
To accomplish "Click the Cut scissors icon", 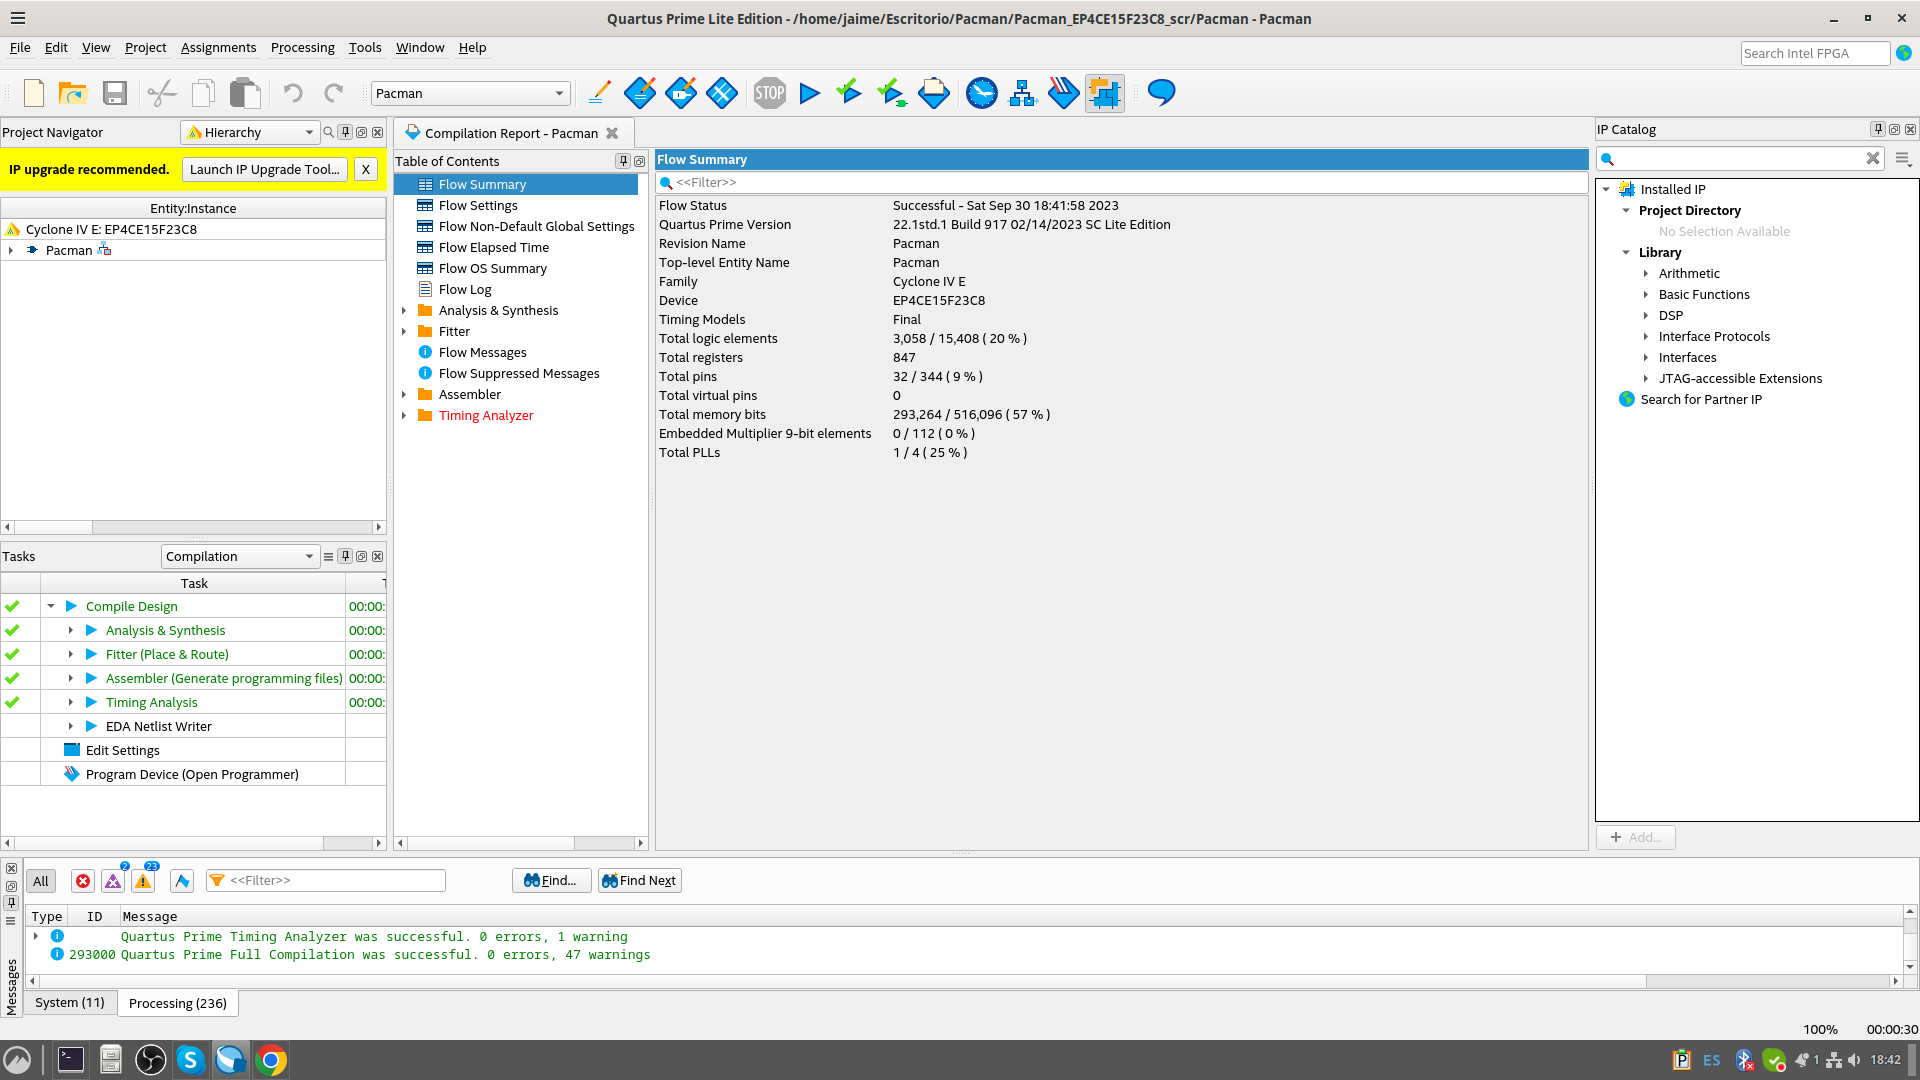I will click(162, 93).
